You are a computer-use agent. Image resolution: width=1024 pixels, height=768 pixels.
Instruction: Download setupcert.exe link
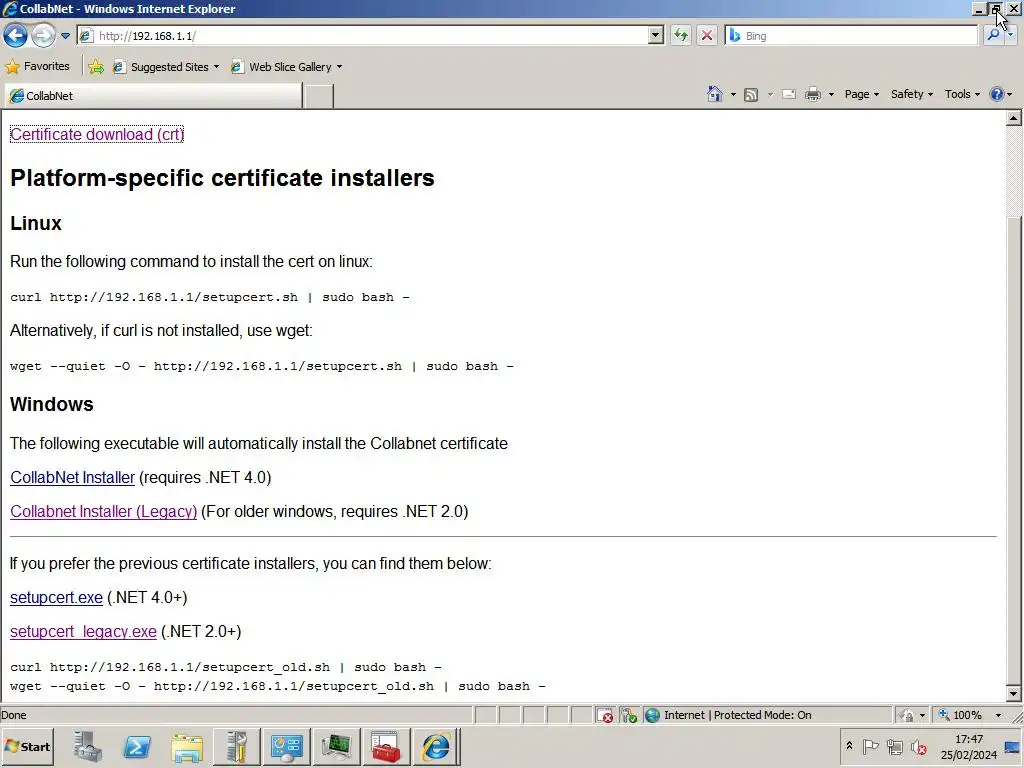click(56, 598)
